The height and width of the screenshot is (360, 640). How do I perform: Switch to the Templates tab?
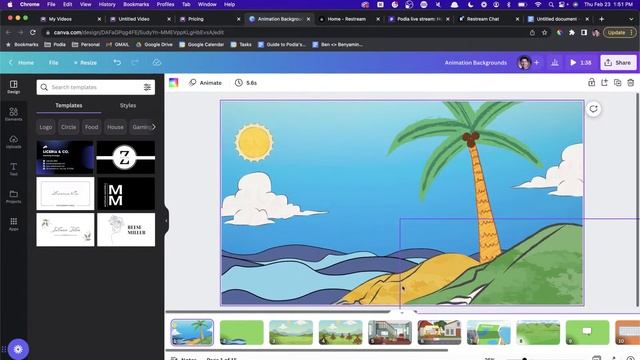click(69, 105)
